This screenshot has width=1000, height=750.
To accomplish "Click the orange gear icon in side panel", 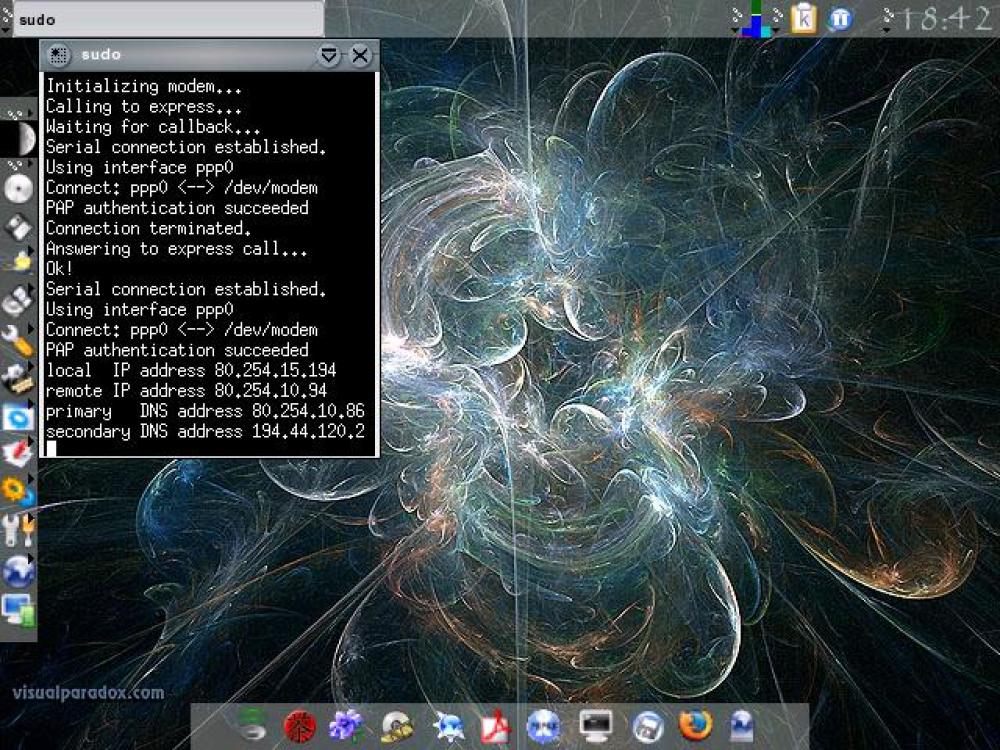I will point(17,492).
